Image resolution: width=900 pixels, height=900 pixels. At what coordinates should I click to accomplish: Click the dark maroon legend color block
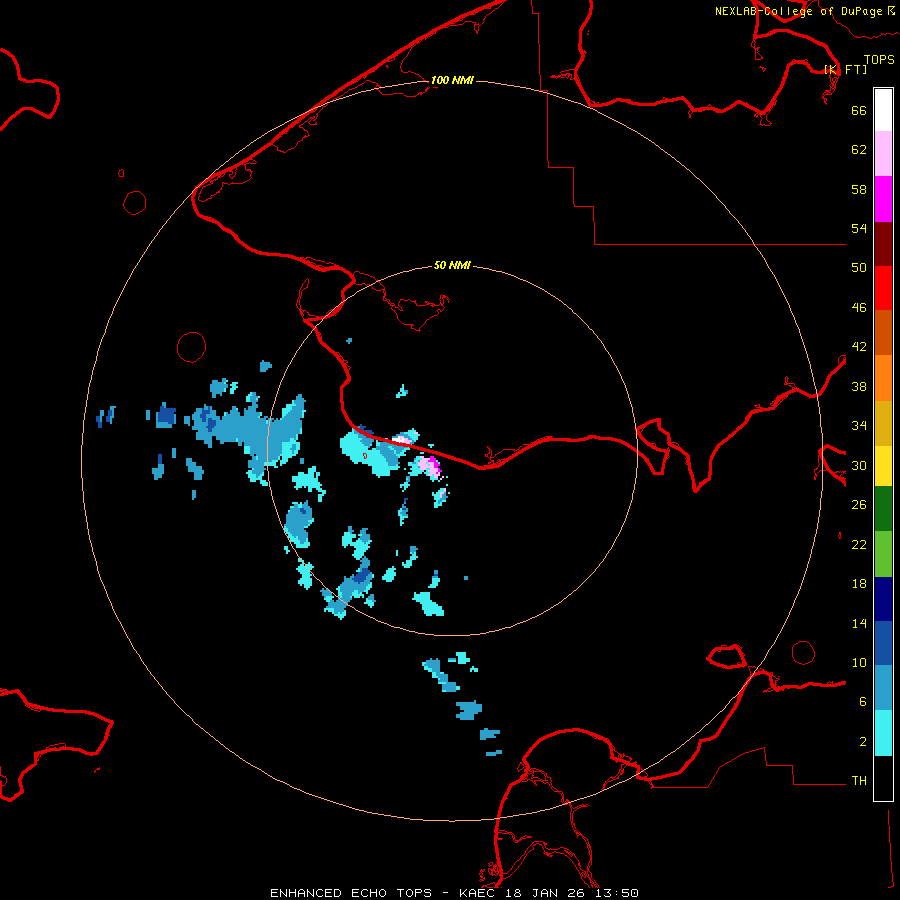coord(883,243)
